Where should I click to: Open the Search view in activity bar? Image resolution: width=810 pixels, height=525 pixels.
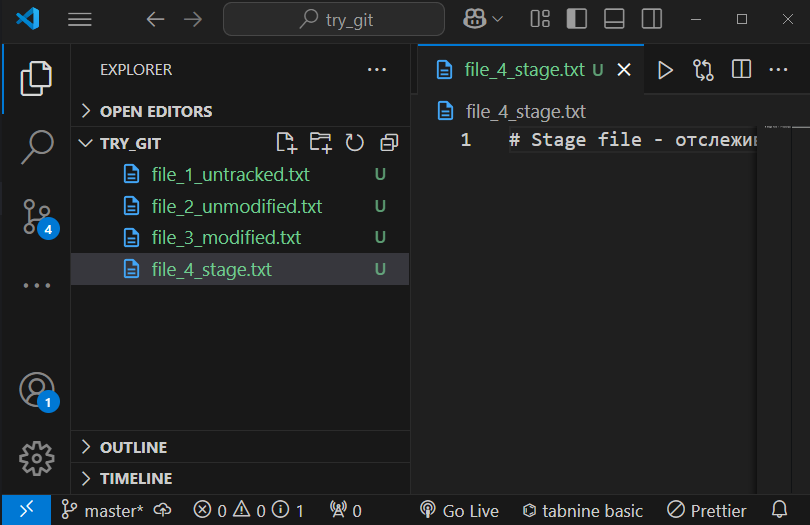click(x=37, y=147)
